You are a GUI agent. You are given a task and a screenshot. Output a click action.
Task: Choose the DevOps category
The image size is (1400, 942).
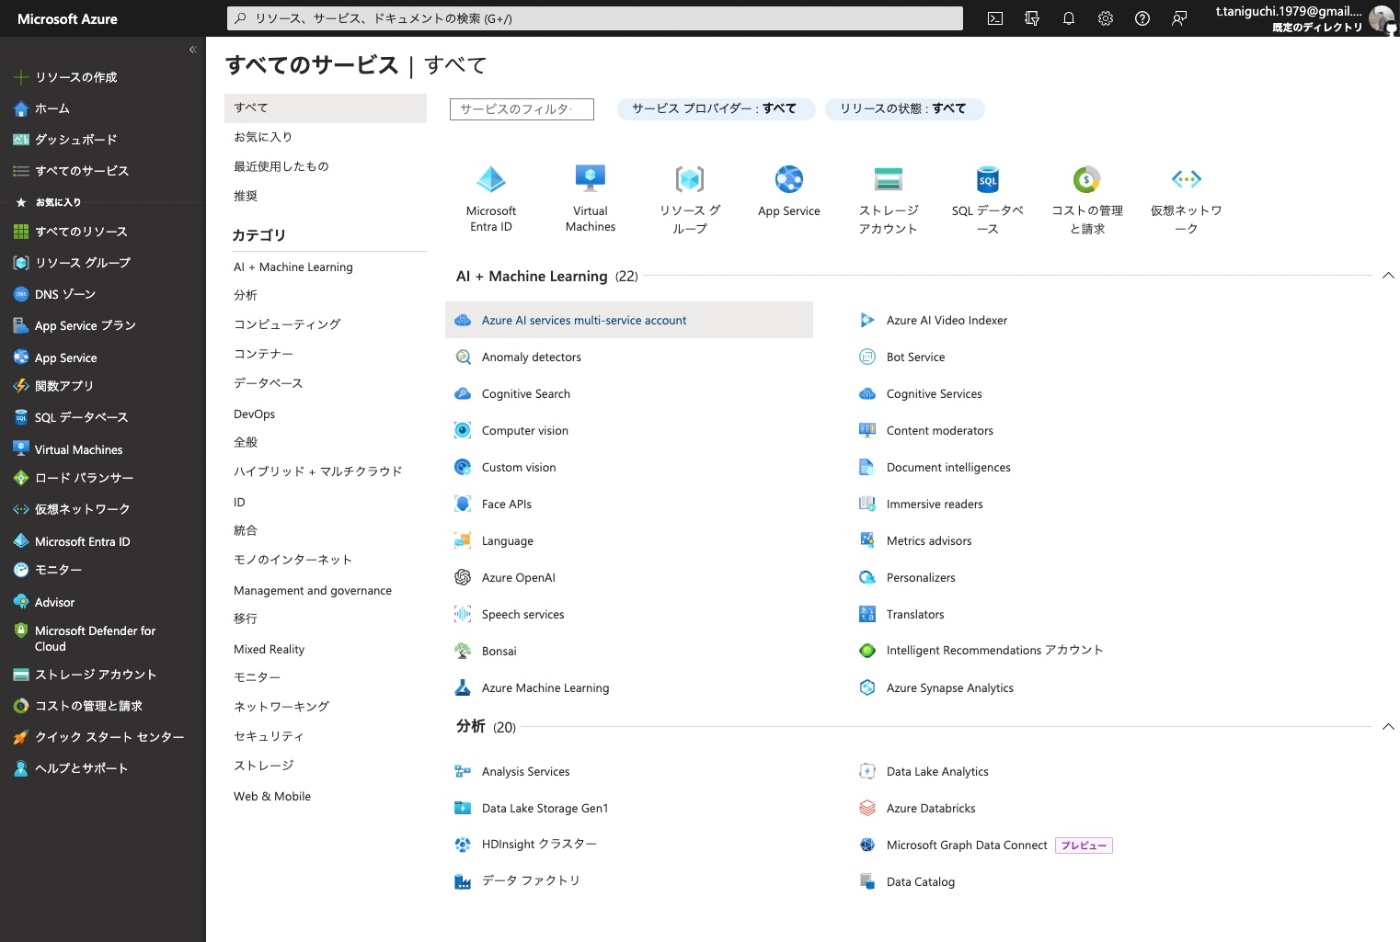tap(254, 414)
